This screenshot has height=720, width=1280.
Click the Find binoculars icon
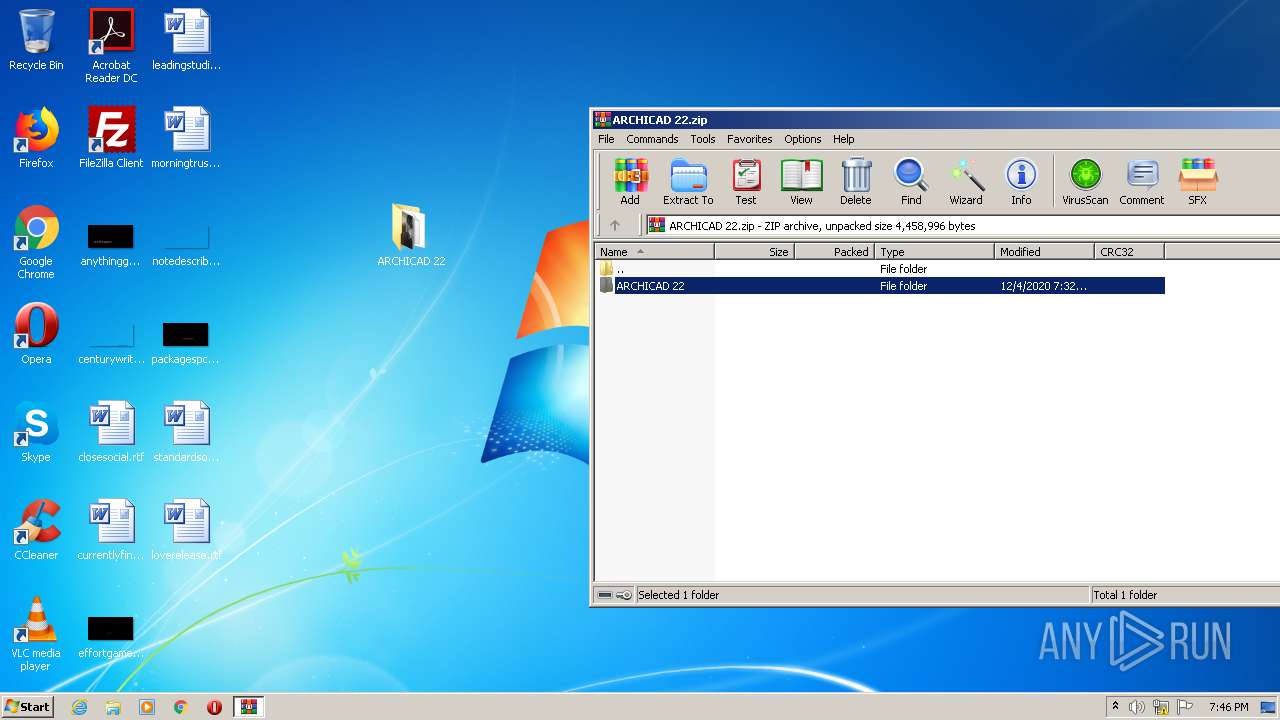point(911,182)
